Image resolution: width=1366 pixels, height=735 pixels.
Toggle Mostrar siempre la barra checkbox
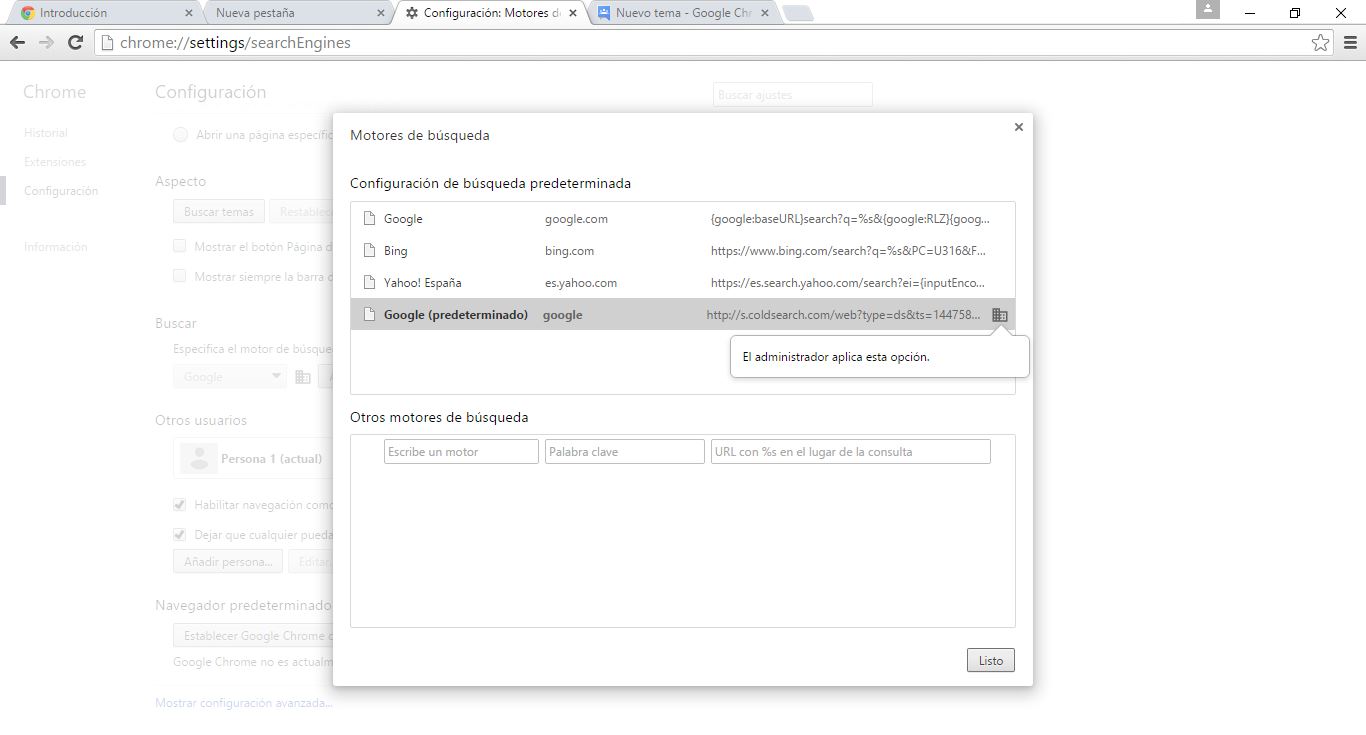(x=180, y=276)
